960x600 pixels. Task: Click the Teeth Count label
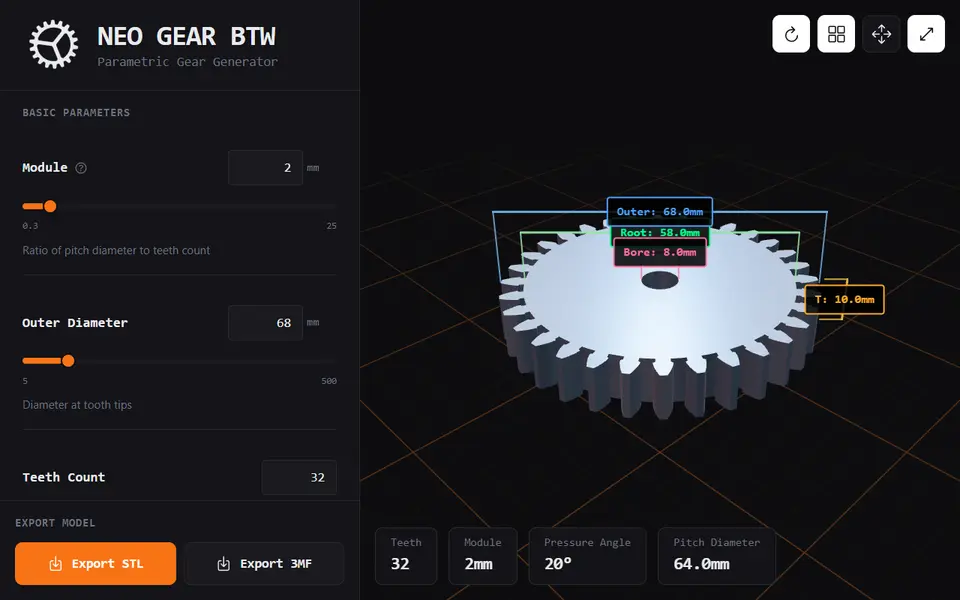64,478
